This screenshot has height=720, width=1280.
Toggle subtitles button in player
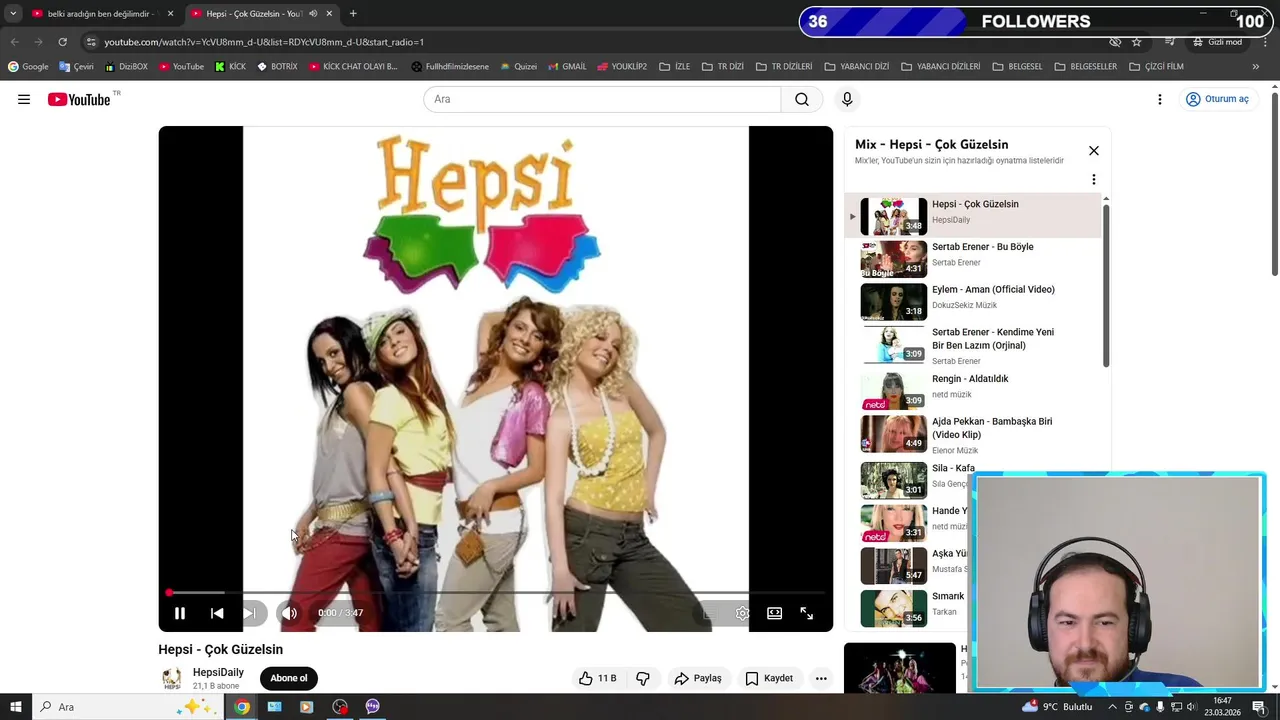pyautogui.click(x=709, y=613)
